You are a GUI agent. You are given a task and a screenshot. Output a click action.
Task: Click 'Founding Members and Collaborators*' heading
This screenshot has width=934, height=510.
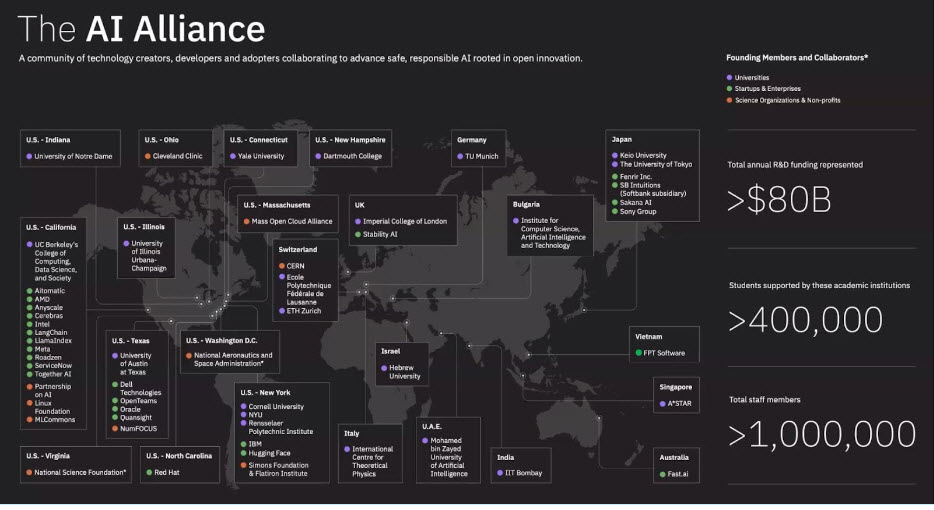(797, 58)
